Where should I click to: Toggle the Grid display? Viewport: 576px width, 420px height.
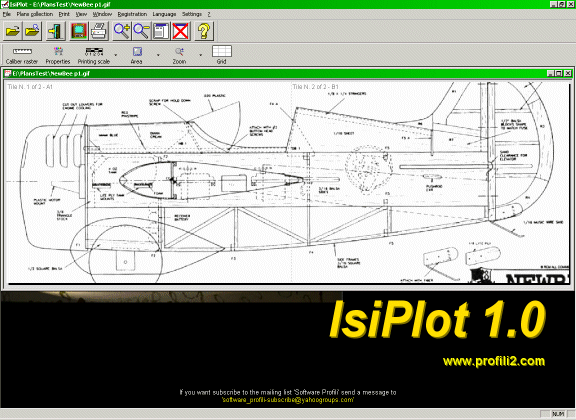coord(222,55)
